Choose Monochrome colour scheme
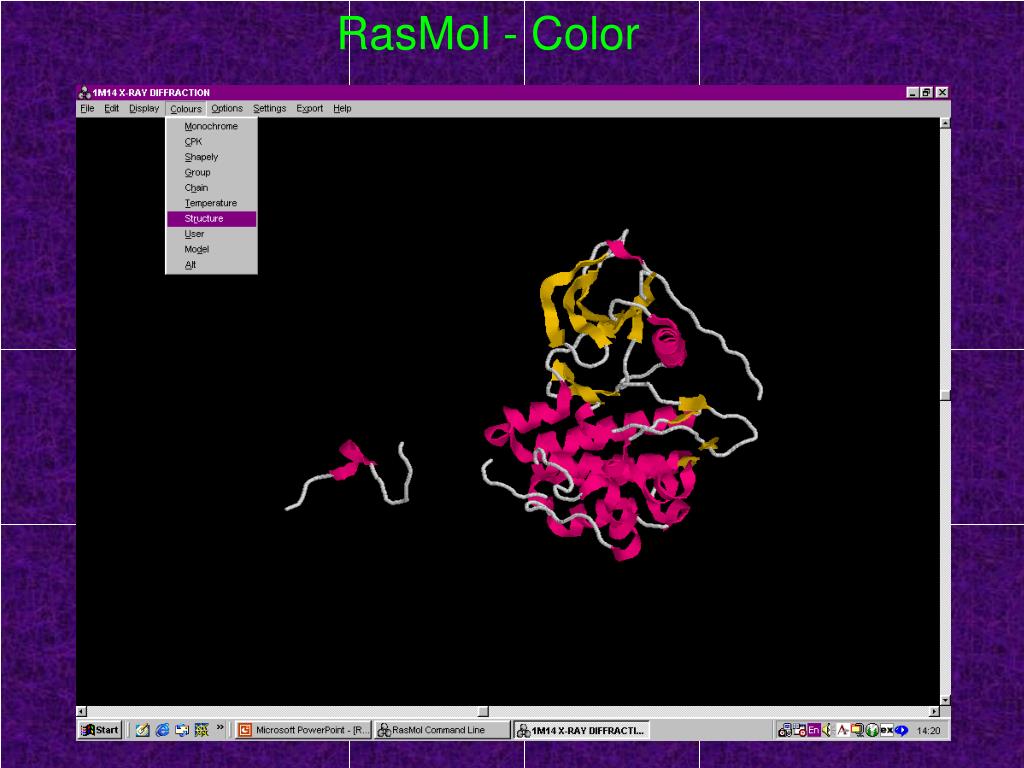The height and width of the screenshot is (768, 1024). coord(211,126)
